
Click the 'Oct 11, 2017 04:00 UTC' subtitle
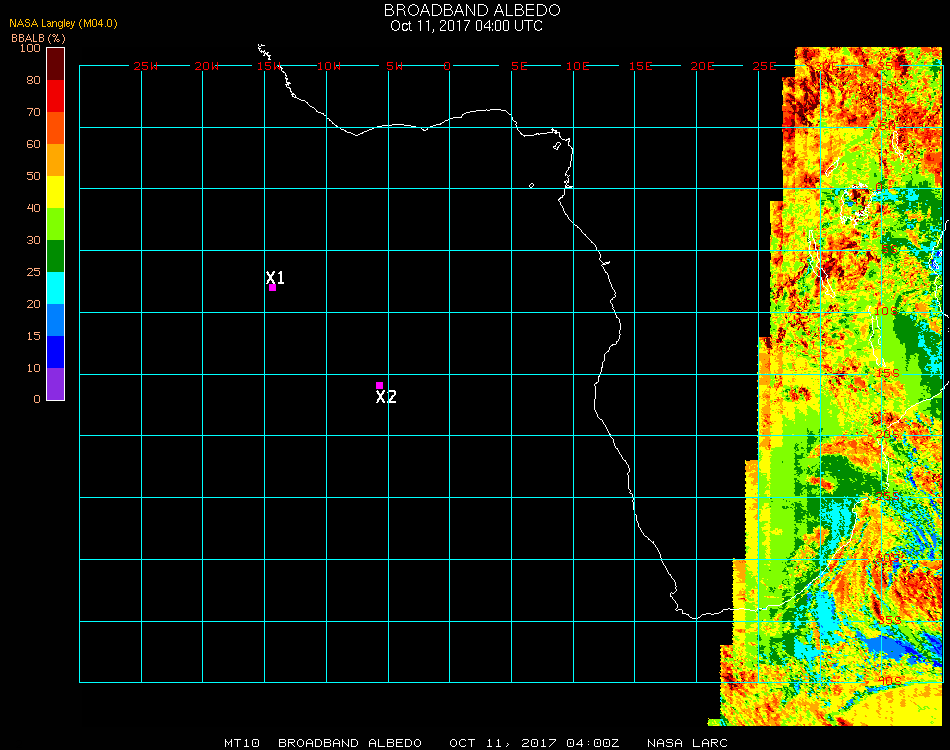(467, 26)
